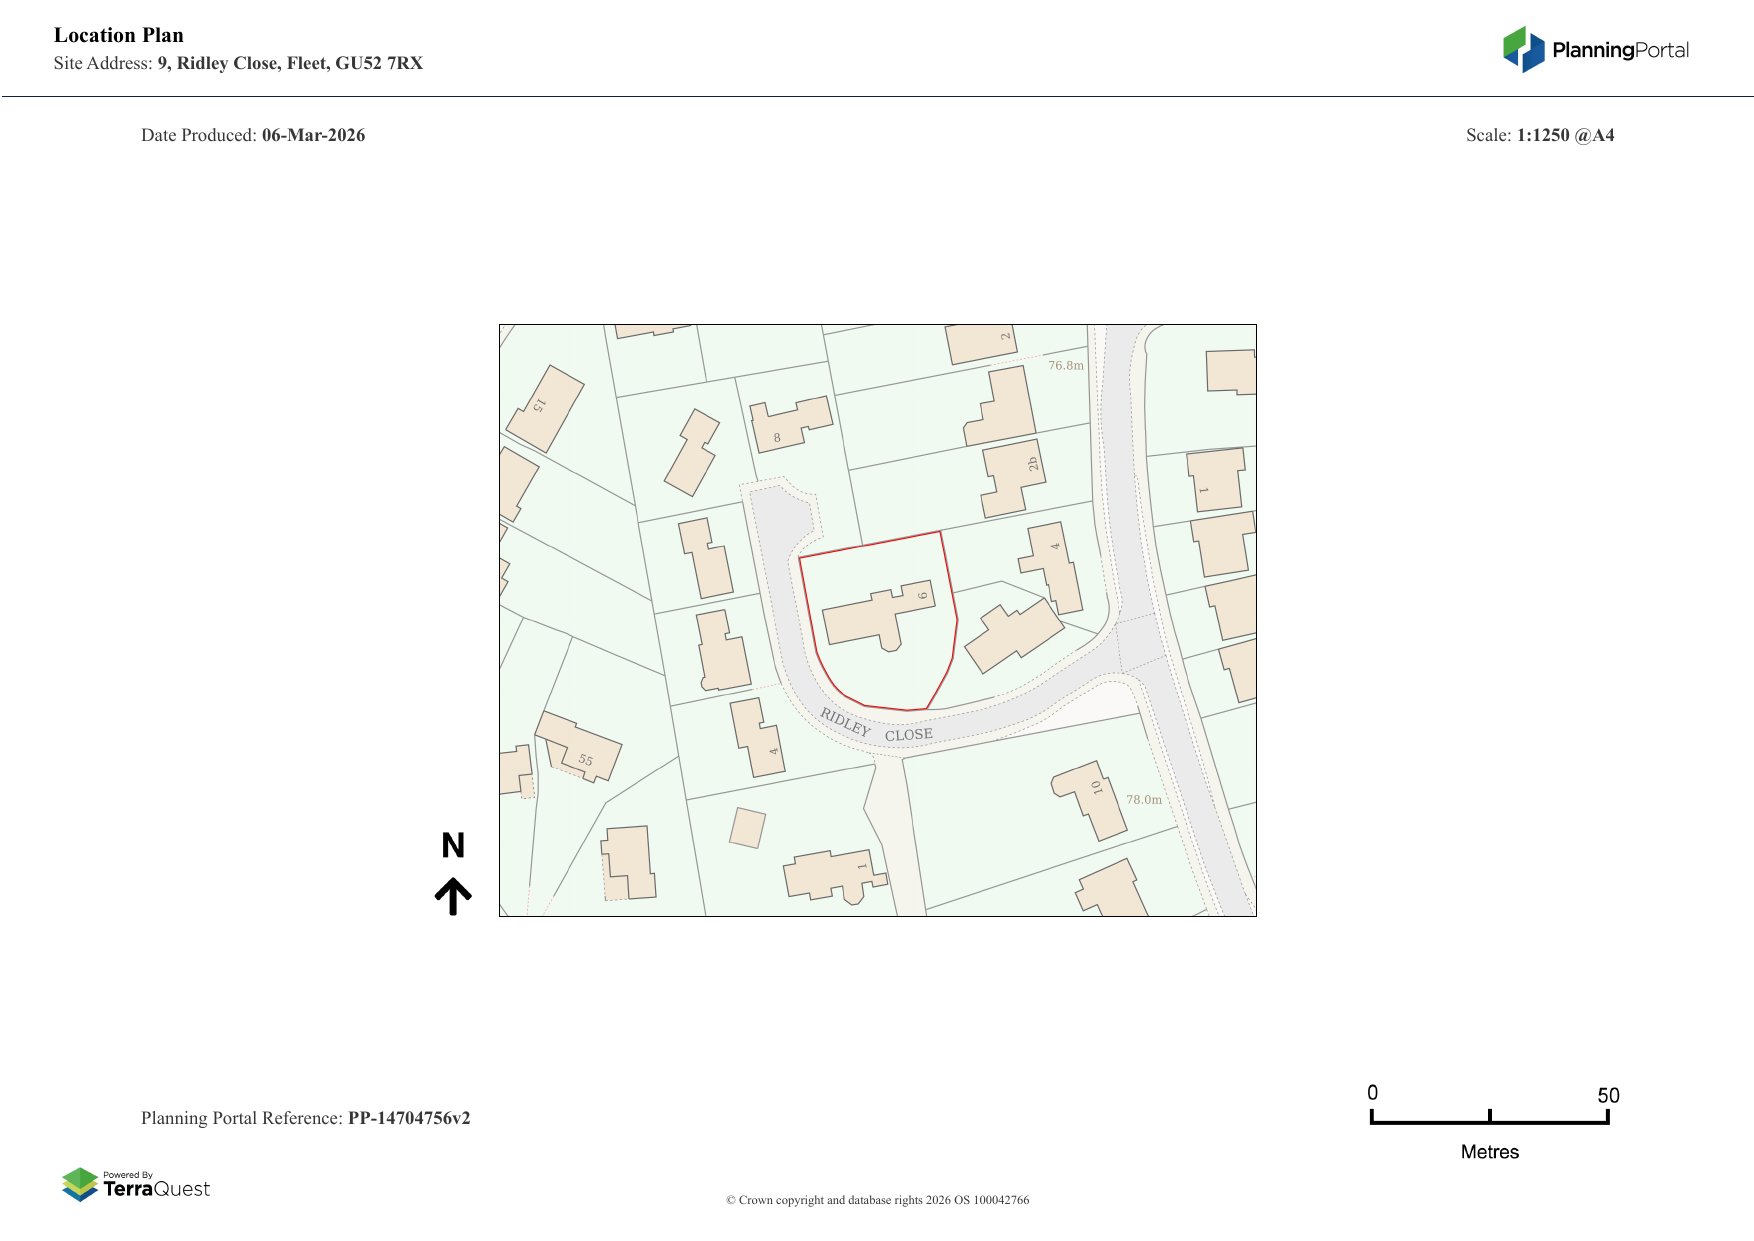Click the site address text

click(289, 64)
